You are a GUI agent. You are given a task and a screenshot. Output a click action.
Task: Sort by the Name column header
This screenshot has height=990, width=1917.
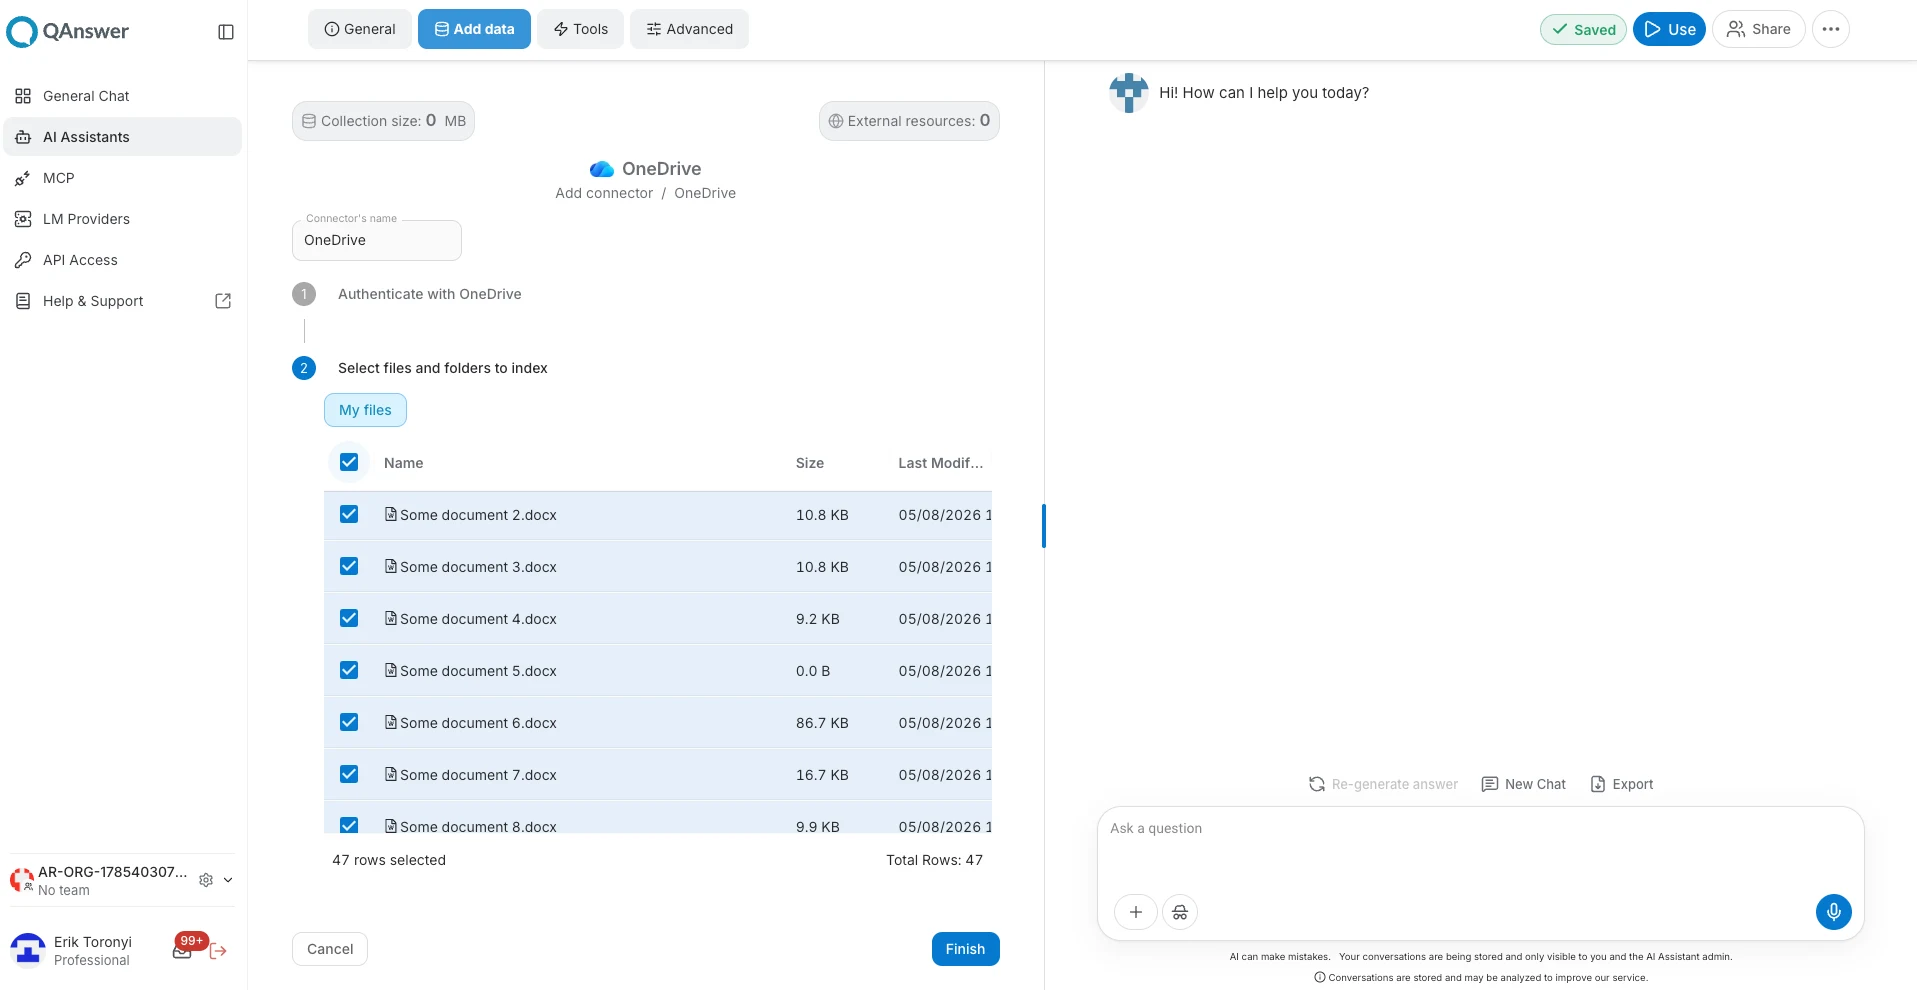click(x=403, y=463)
